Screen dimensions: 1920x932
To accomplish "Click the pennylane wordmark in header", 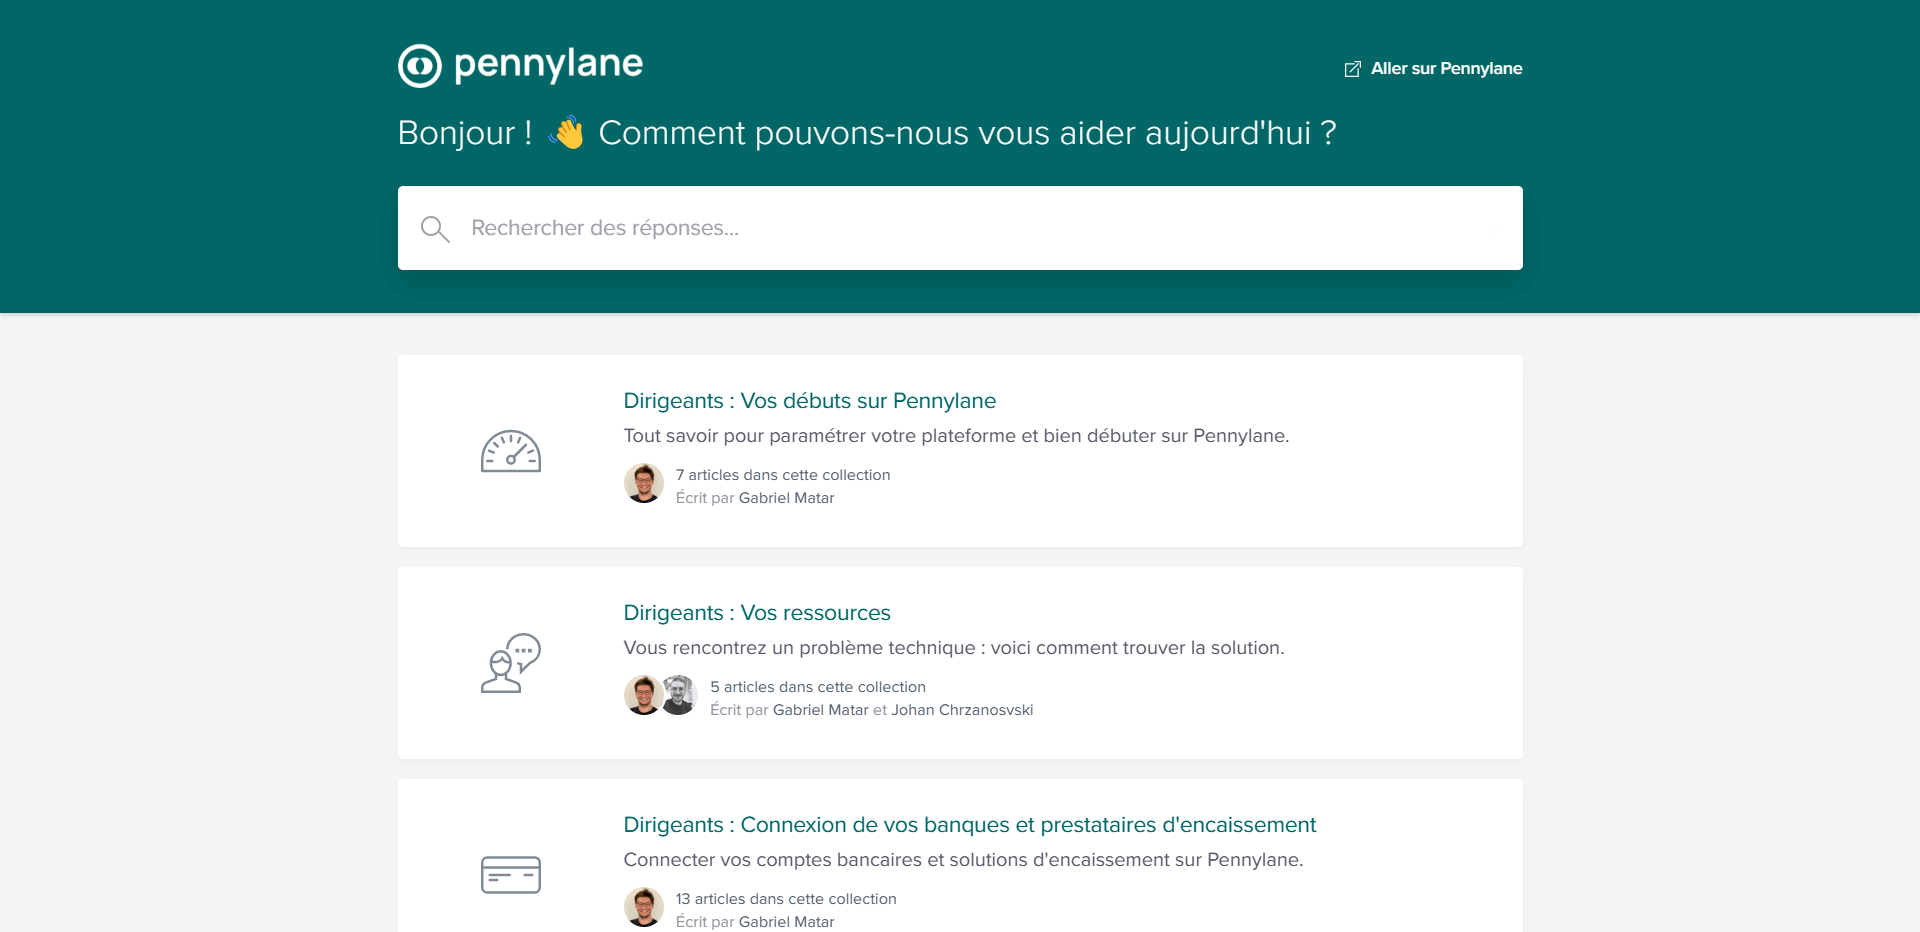I will [x=548, y=64].
